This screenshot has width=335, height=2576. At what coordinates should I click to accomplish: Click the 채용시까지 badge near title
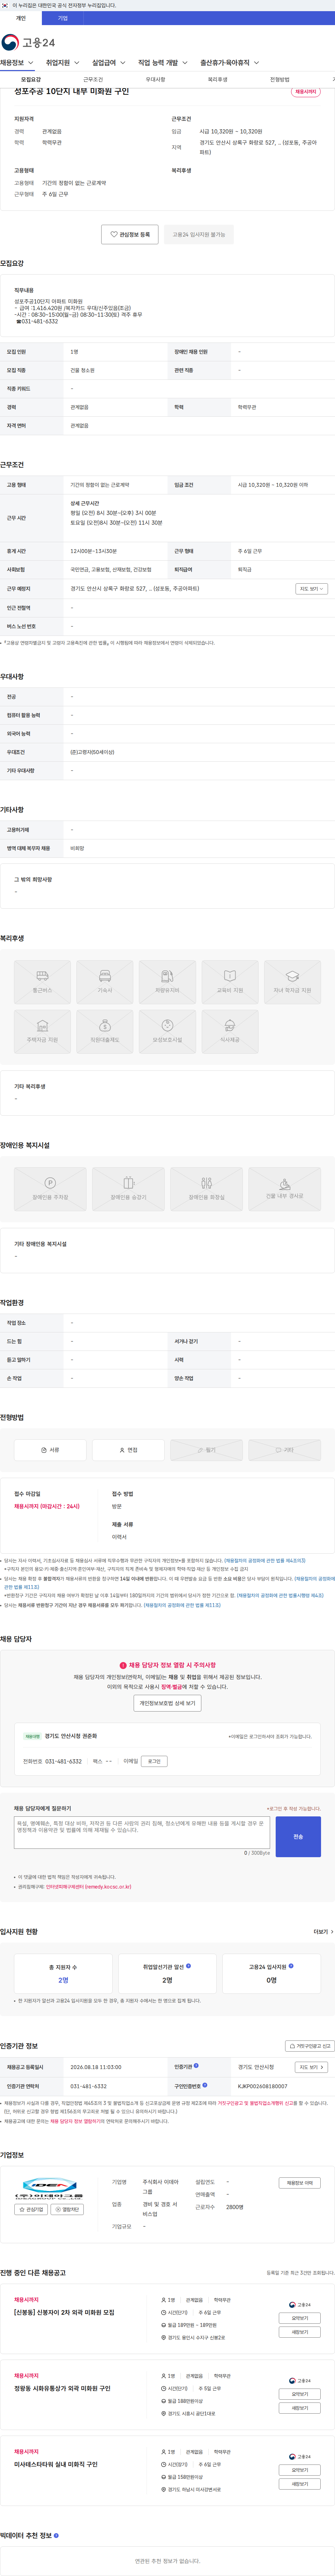pyautogui.click(x=306, y=92)
